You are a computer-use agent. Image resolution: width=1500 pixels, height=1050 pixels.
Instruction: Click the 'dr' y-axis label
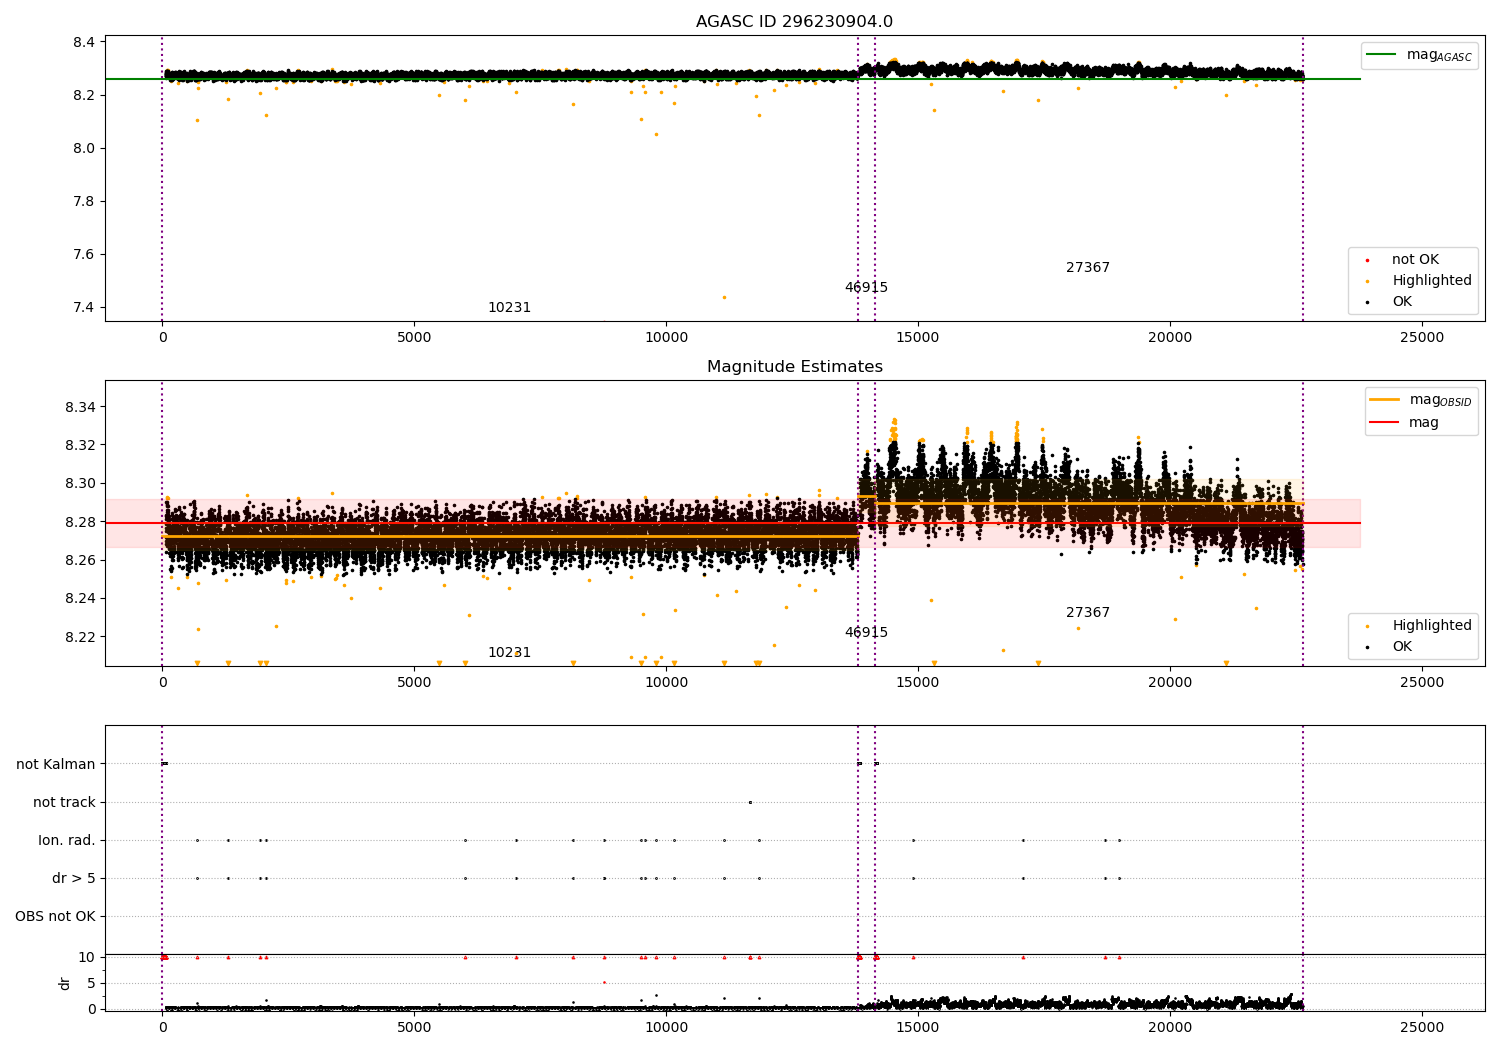coord(65,983)
